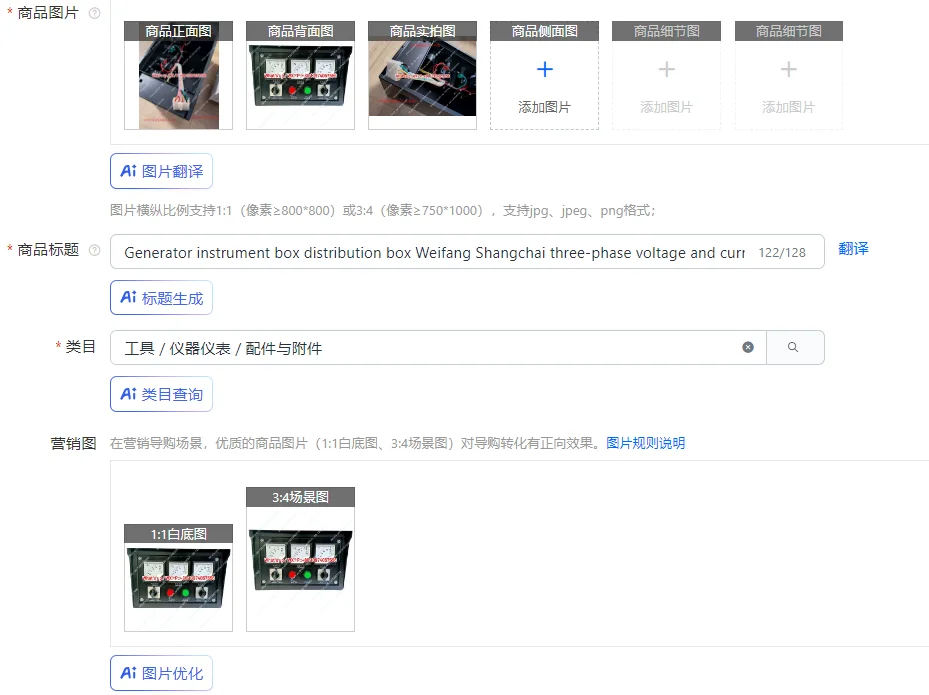Open the 图片规则说明 link
The width and height of the screenshot is (929, 695).
645,443
